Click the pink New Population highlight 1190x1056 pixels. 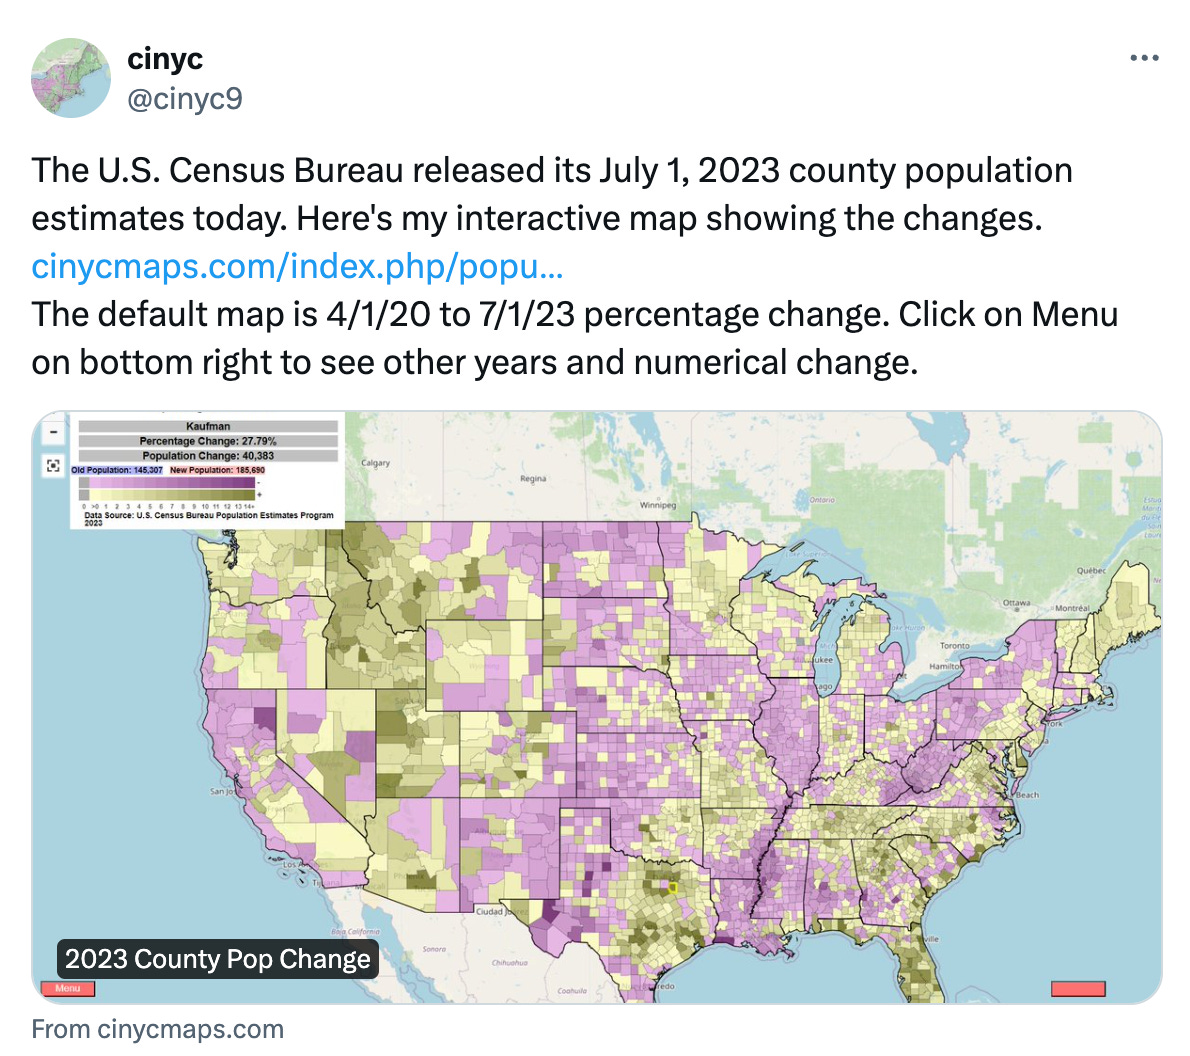pos(217,468)
